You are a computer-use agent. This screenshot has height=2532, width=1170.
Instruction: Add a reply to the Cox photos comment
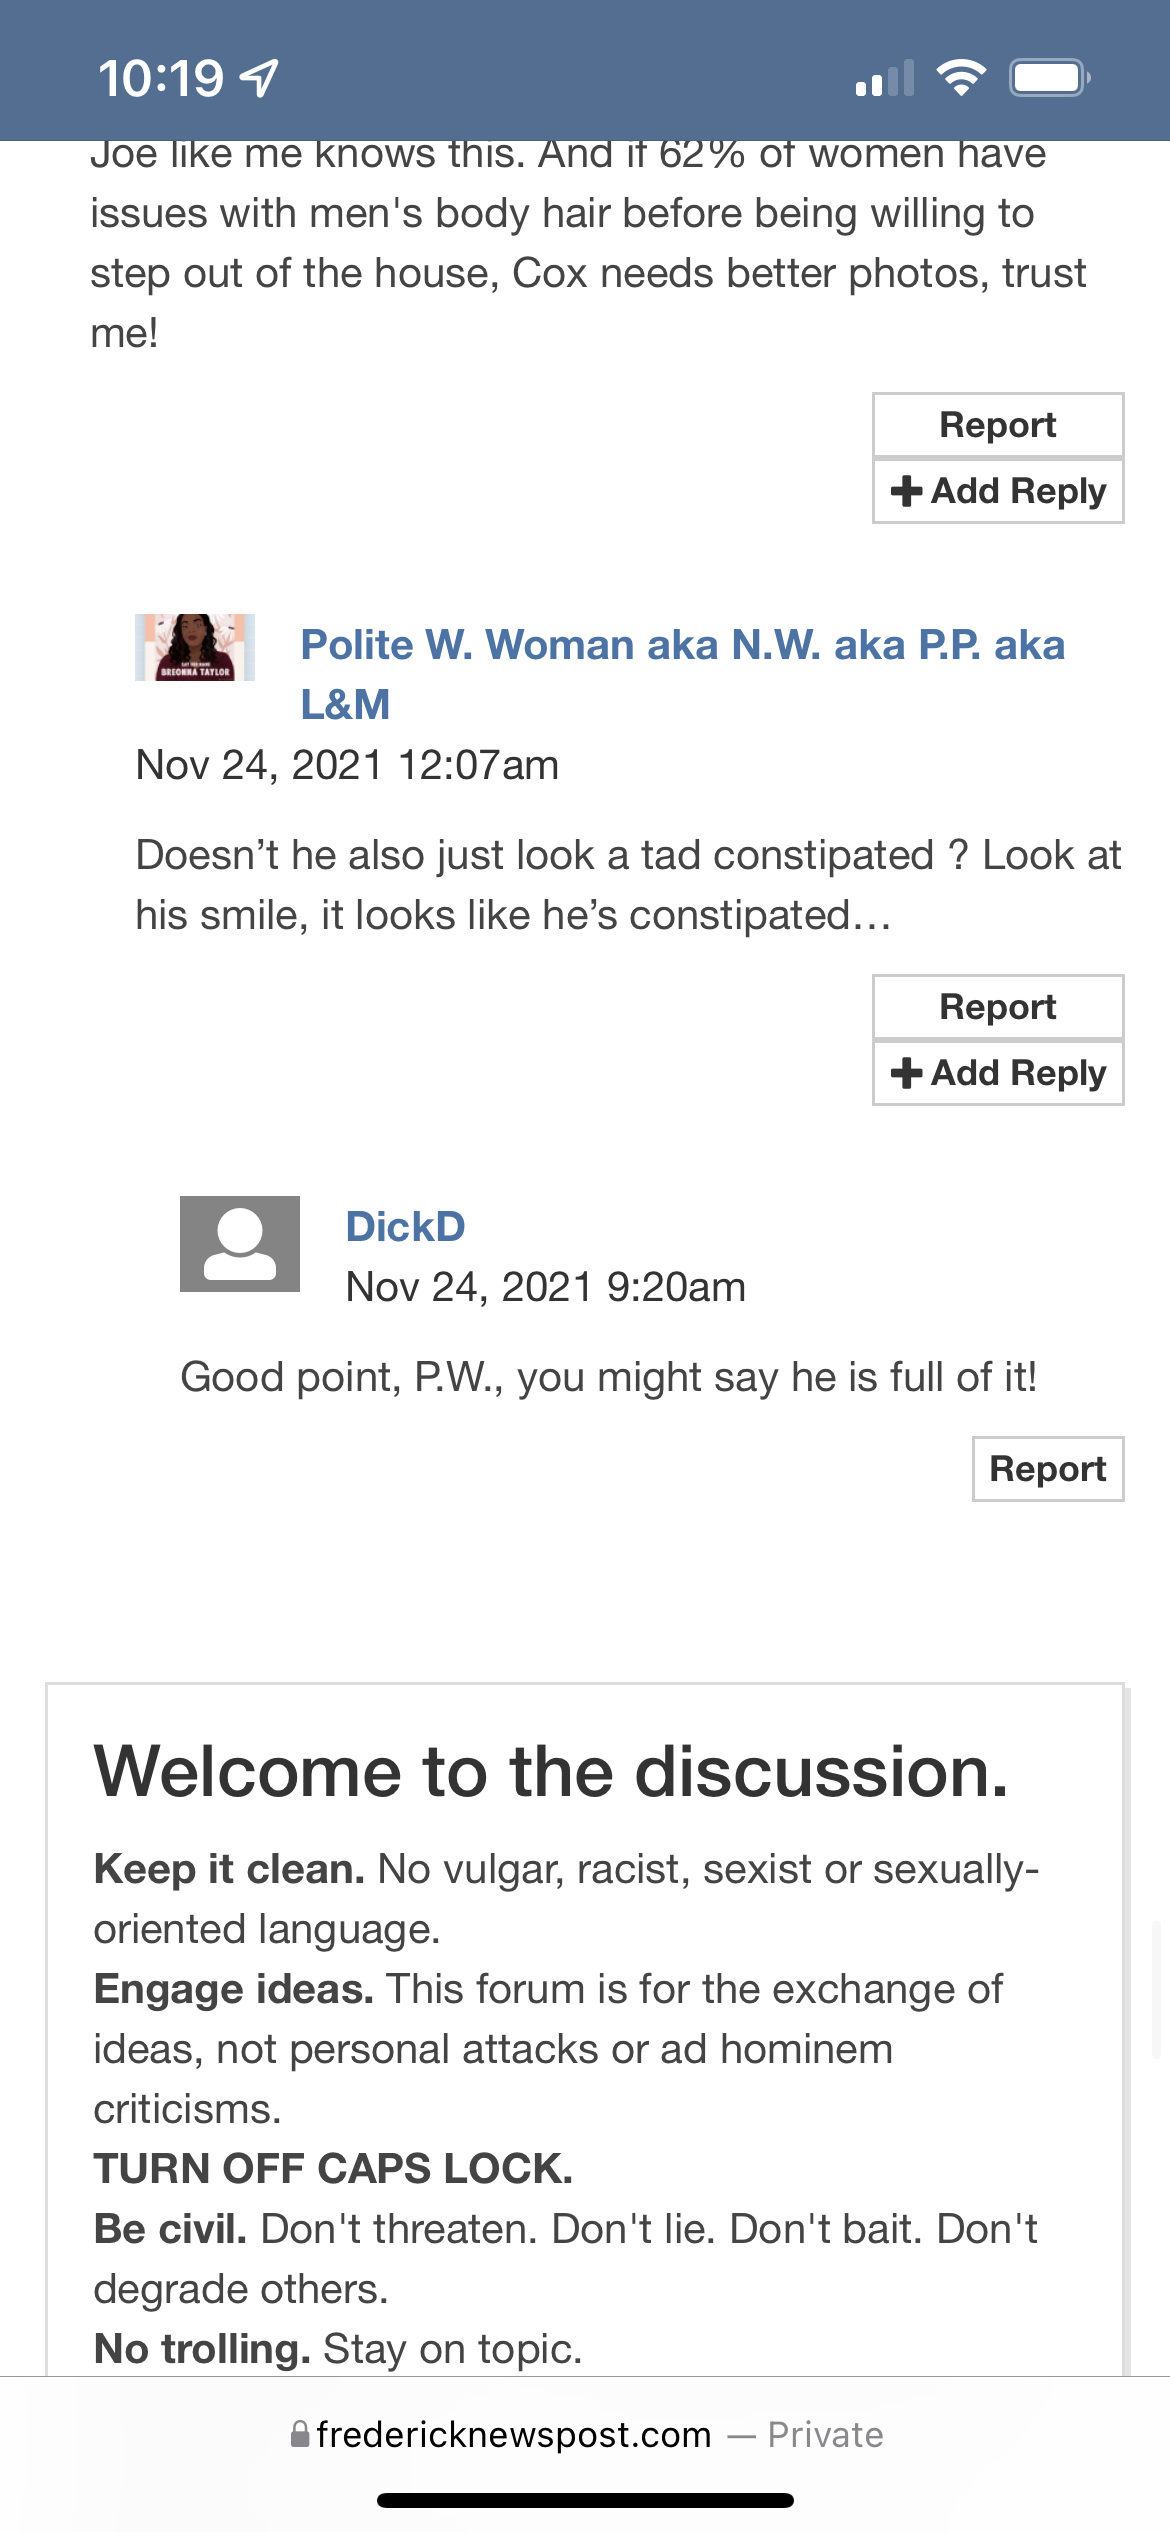point(997,491)
